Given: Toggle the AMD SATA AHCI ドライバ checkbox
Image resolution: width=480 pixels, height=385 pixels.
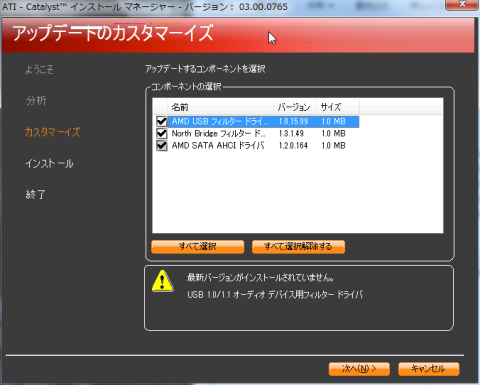Looking at the screenshot, I should click(x=162, y=146).
